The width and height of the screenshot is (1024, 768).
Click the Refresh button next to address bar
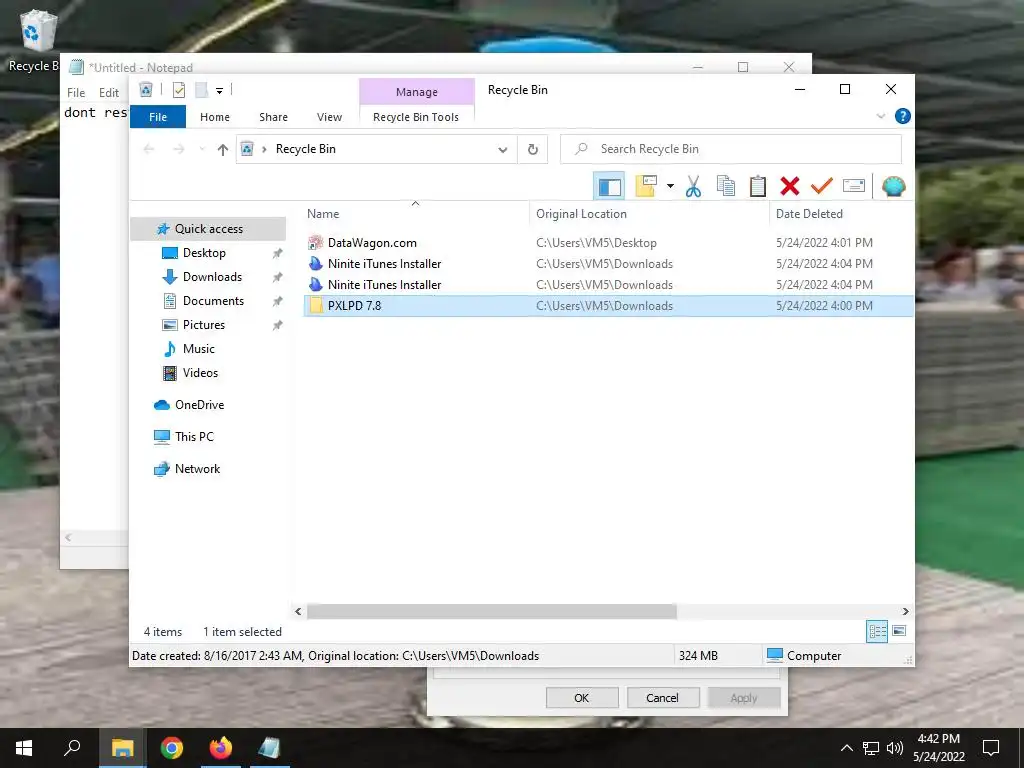(533, 150)
